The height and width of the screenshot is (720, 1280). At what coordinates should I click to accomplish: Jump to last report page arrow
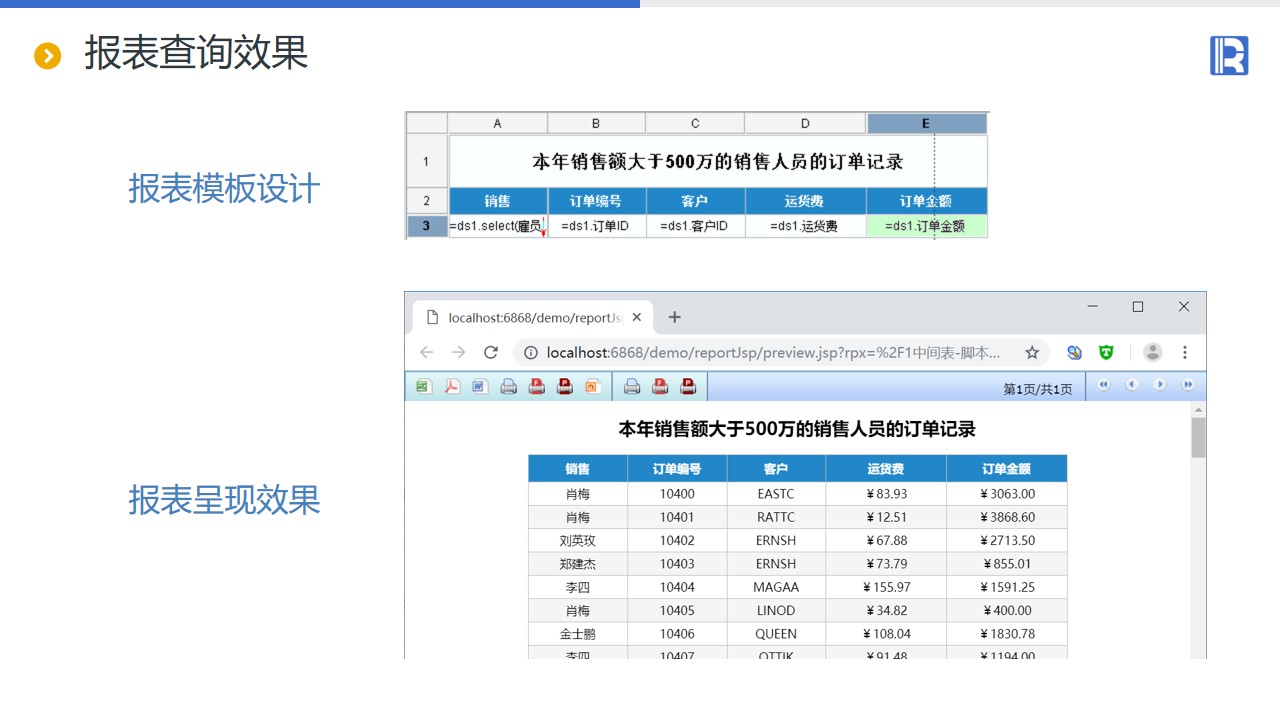coord(1188,385)
